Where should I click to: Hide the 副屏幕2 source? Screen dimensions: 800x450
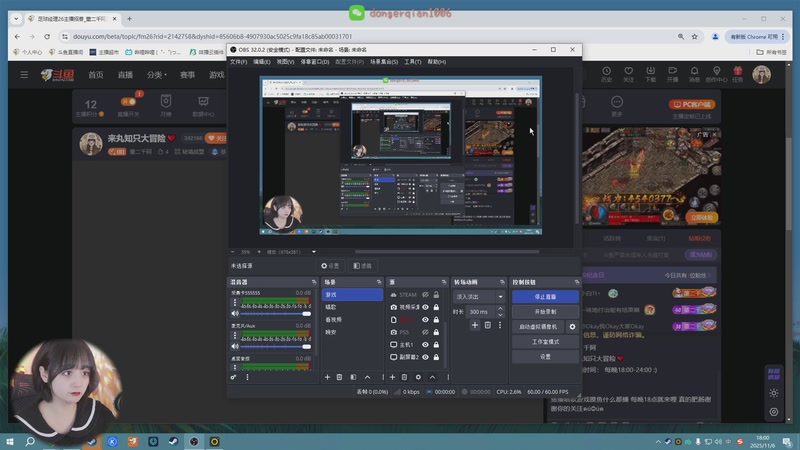pyautogui.click(x=425, y=357)
